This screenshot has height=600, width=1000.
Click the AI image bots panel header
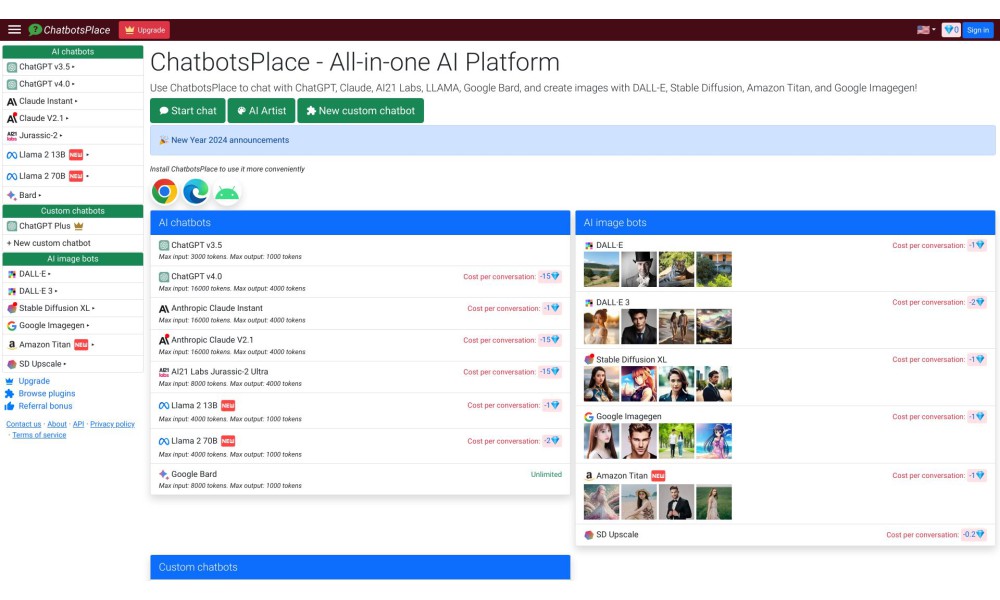[x=785, y=223]
